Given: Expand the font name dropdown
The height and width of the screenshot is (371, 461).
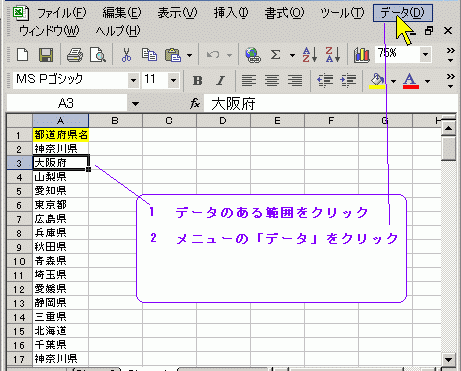Looking at the screenshot, I should click(133, 80).
